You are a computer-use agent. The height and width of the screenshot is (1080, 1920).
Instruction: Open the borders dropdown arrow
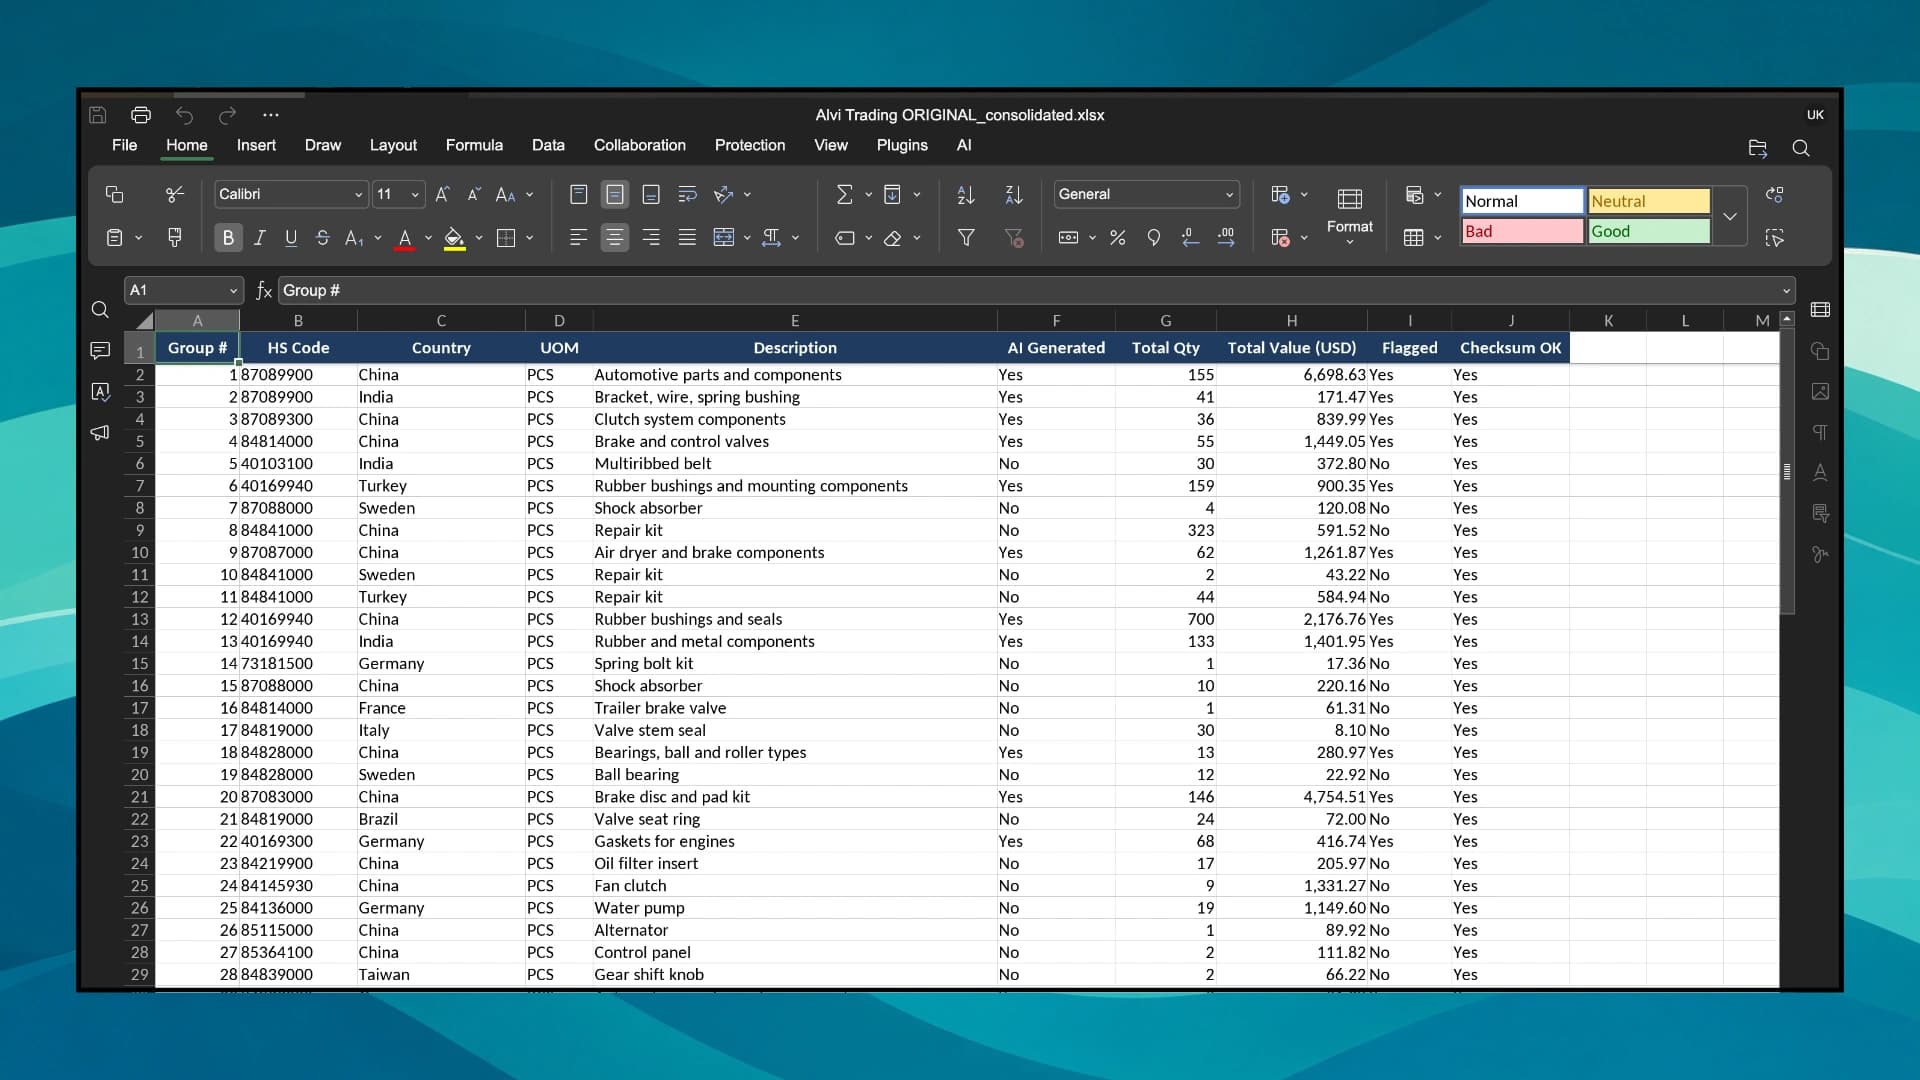click(x=530, y=238)
